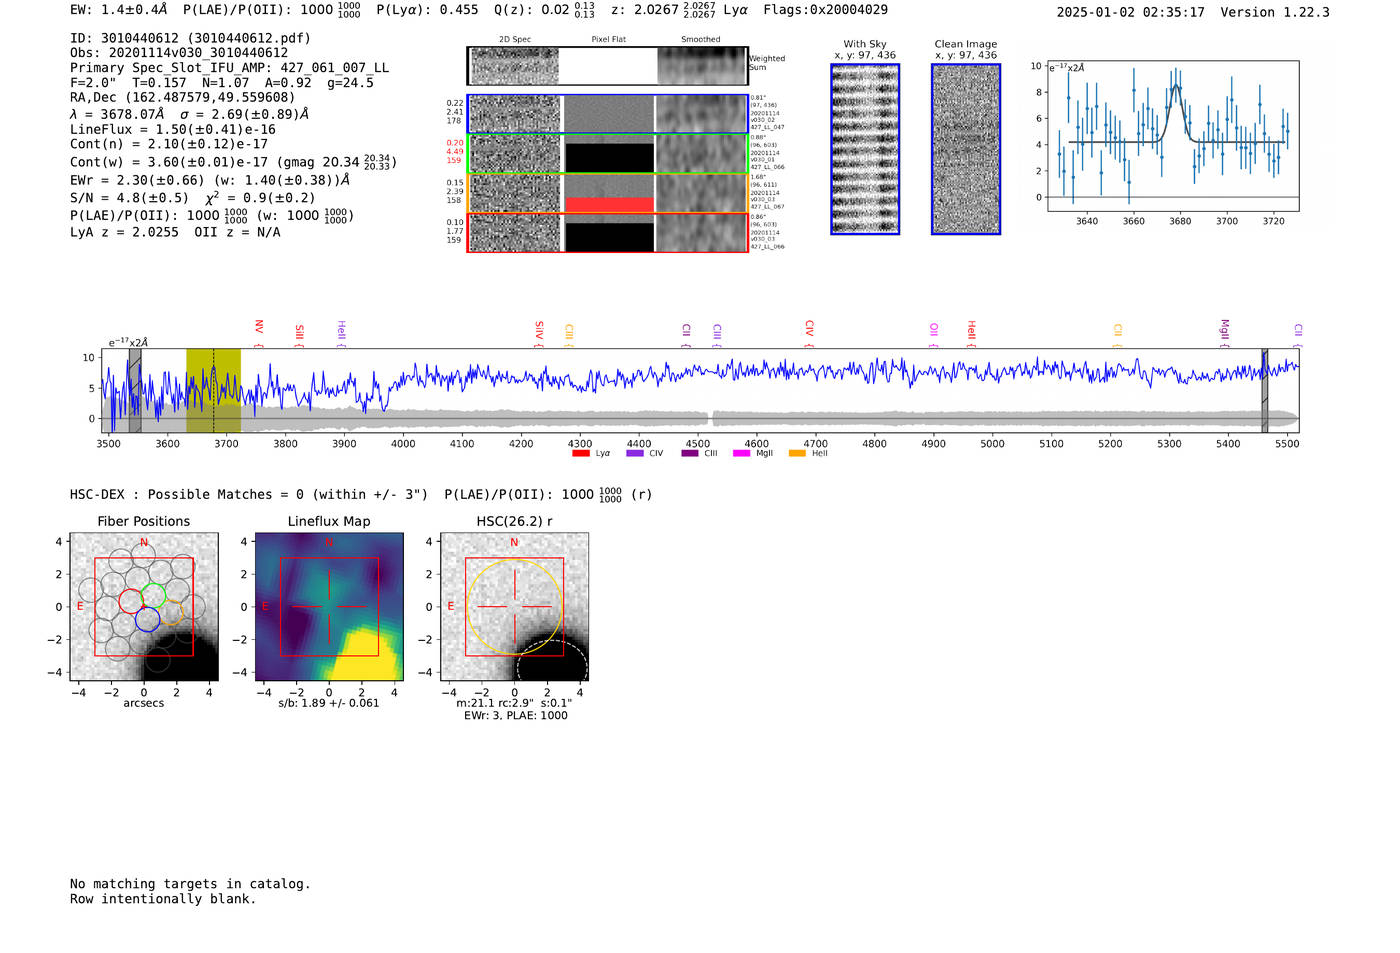The width and height of the screenshot is (1400, 953).
Task: Click the red CIV line marker above the spectrum
Action: coord(809,328)
